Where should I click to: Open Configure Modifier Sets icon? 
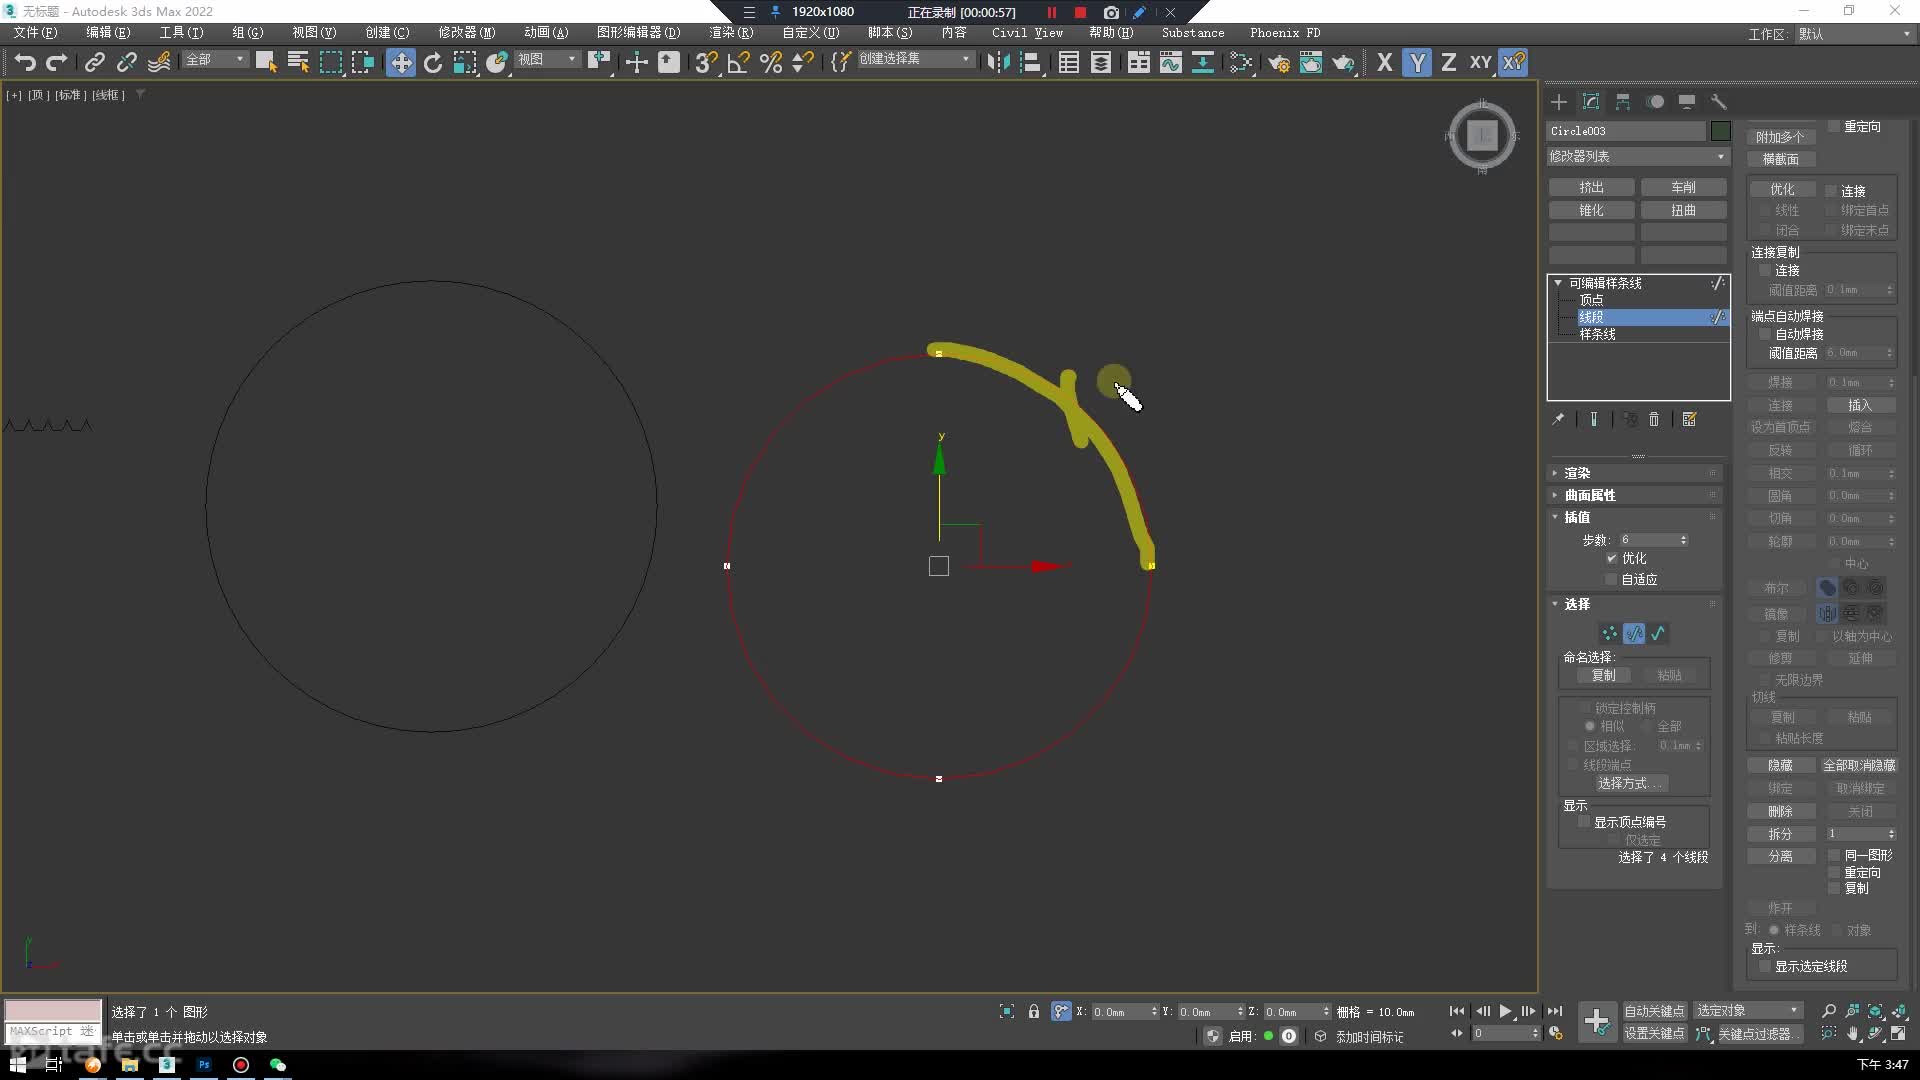(x=1689, y=419)
